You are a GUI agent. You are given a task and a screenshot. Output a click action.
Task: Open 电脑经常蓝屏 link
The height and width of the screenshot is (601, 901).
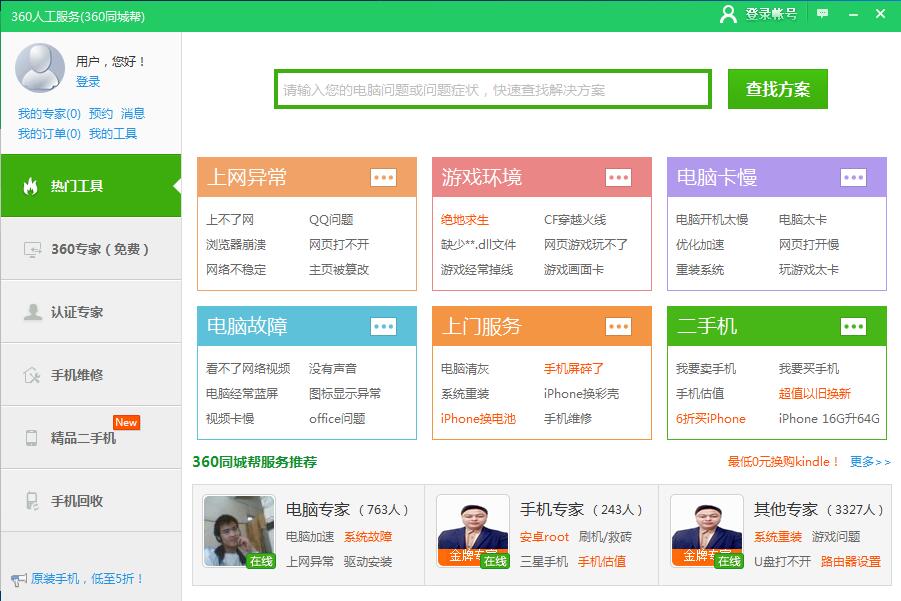coord(242,394)
